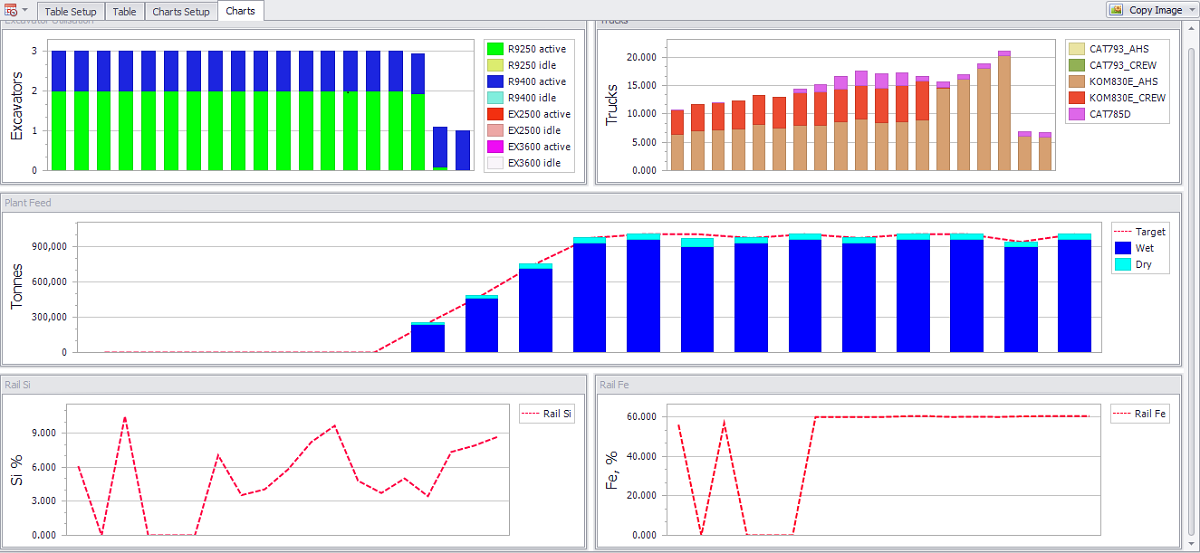
Task: Switch to the Table Setup tab
Action: (x=70, y=11)
